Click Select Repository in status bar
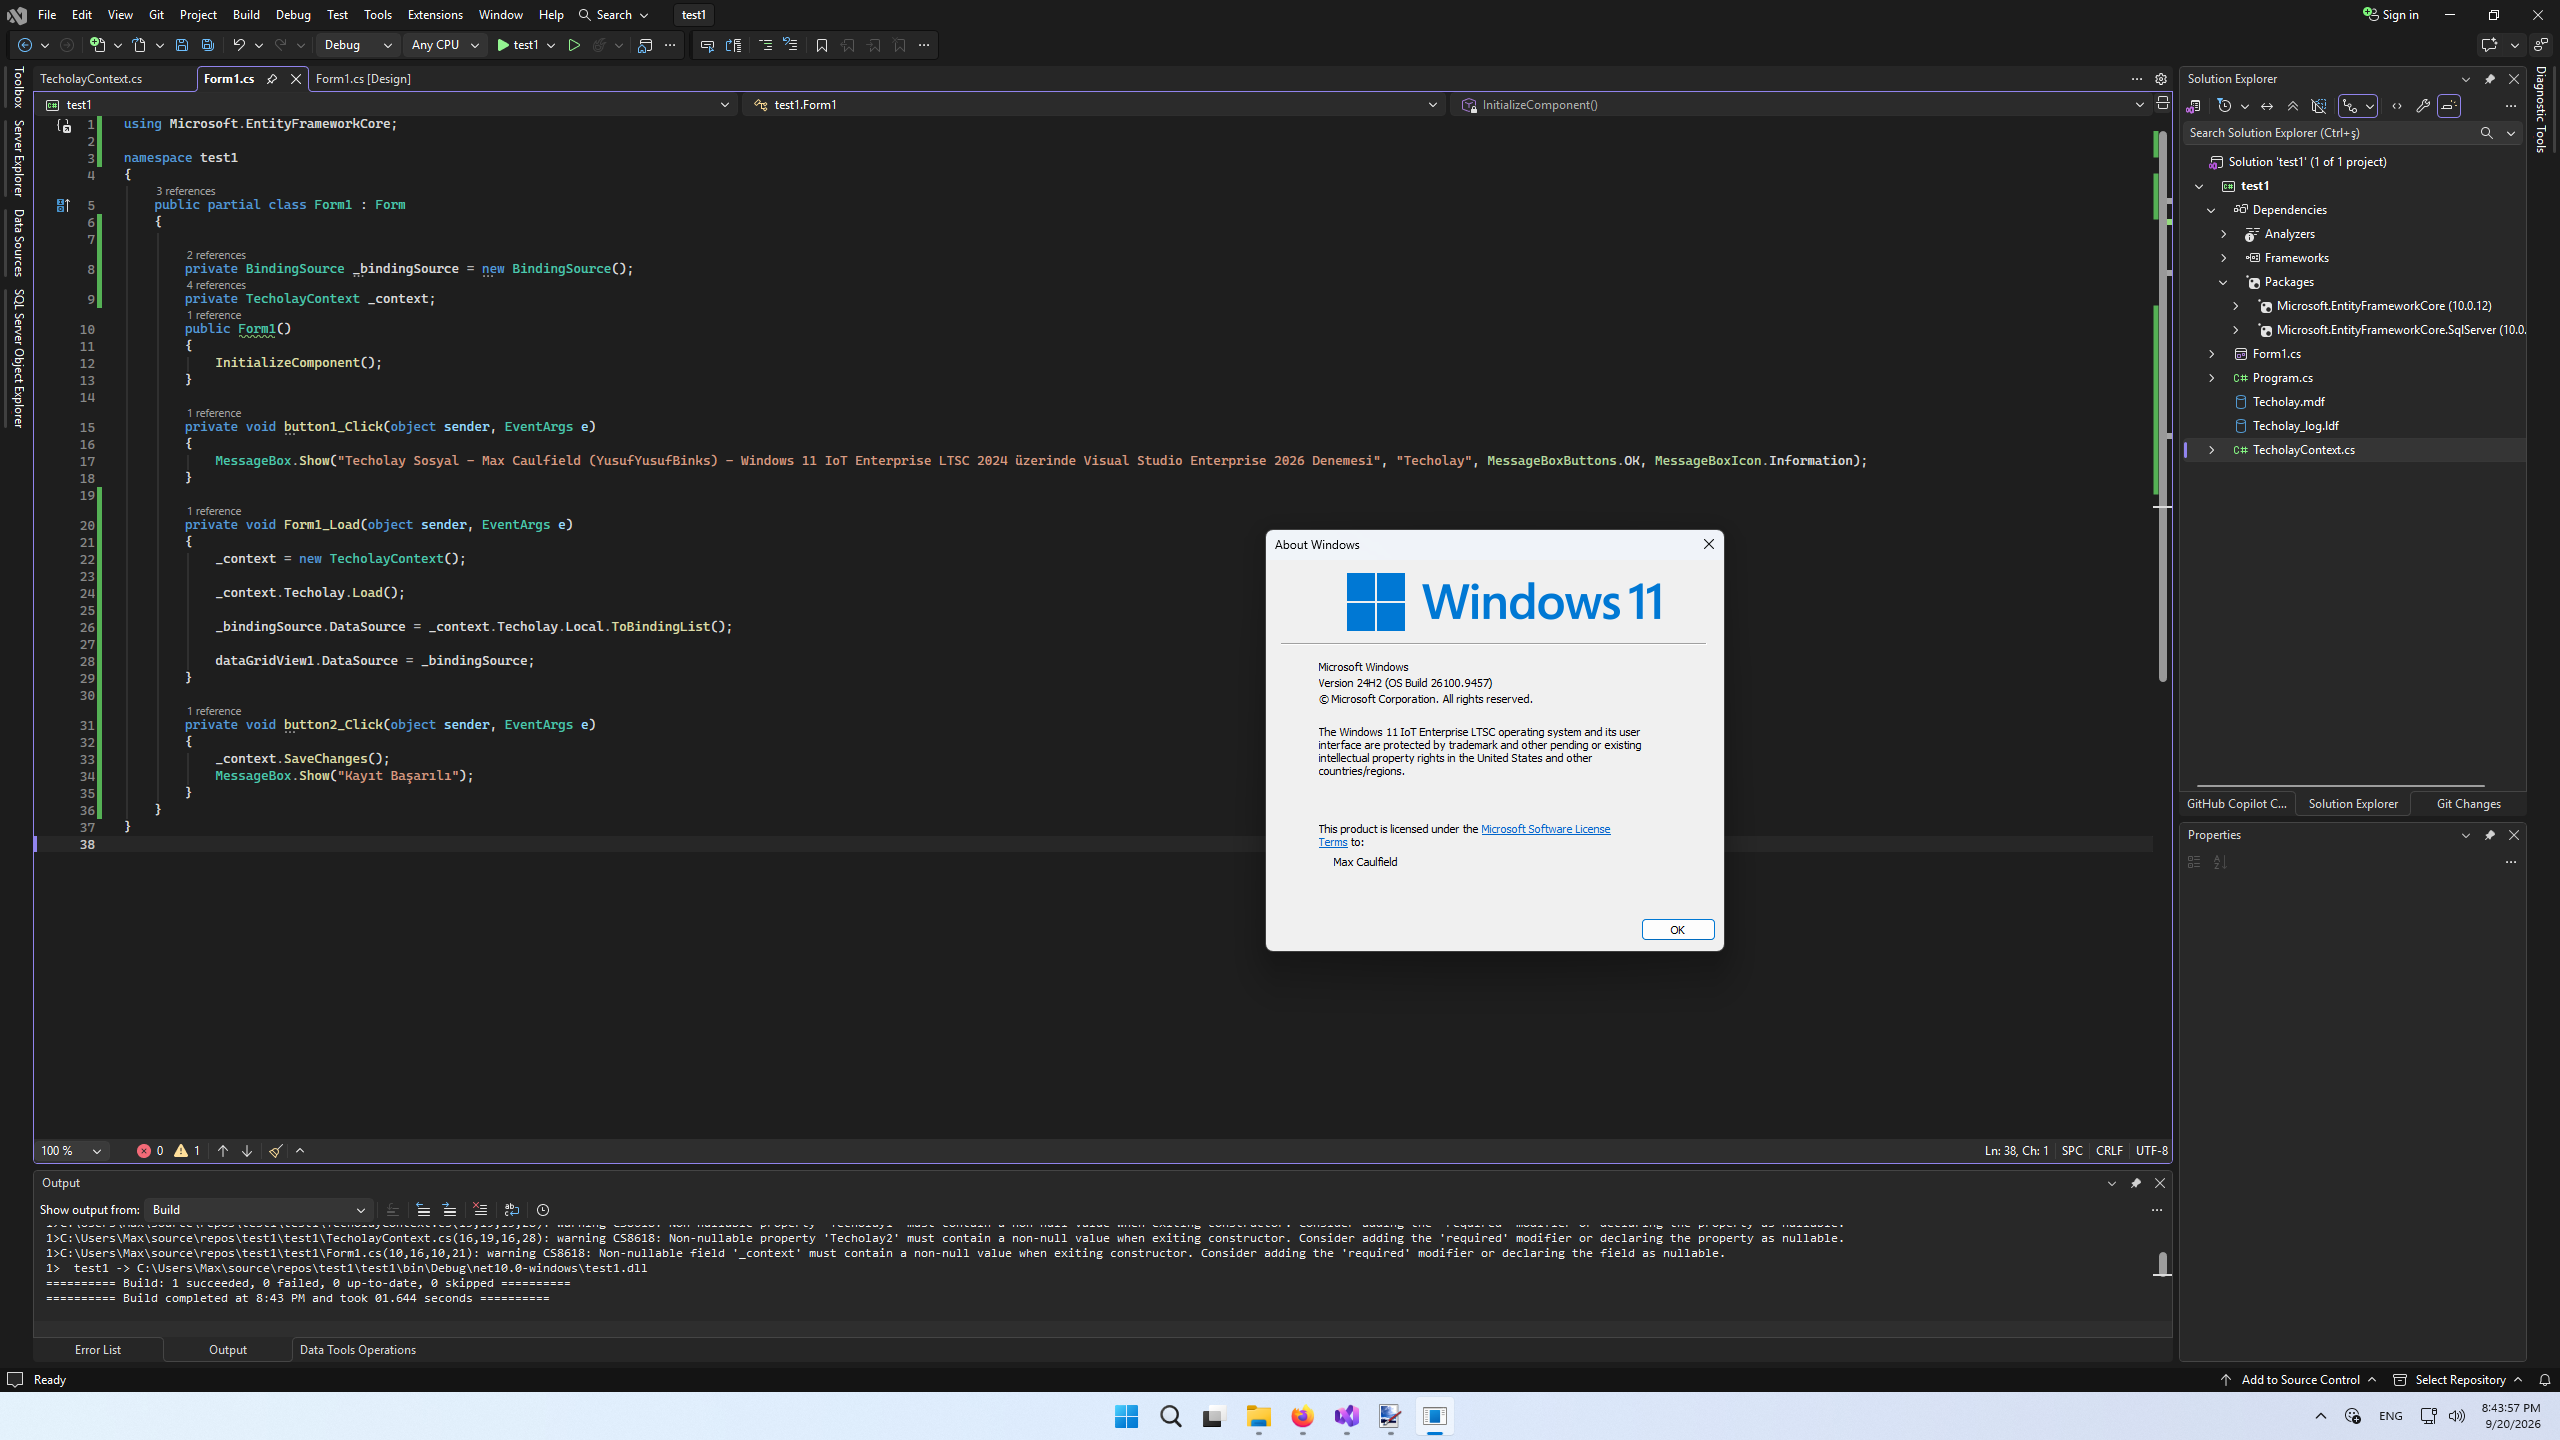Image resolution: width=2560 pixels, height=1440 pixels. tap(2458, 1380)
